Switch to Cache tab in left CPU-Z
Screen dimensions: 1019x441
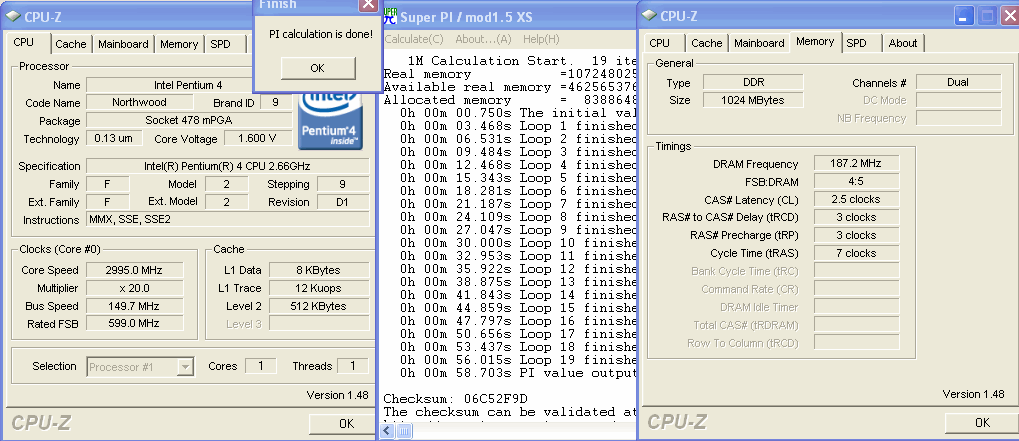tap(70, 44)
